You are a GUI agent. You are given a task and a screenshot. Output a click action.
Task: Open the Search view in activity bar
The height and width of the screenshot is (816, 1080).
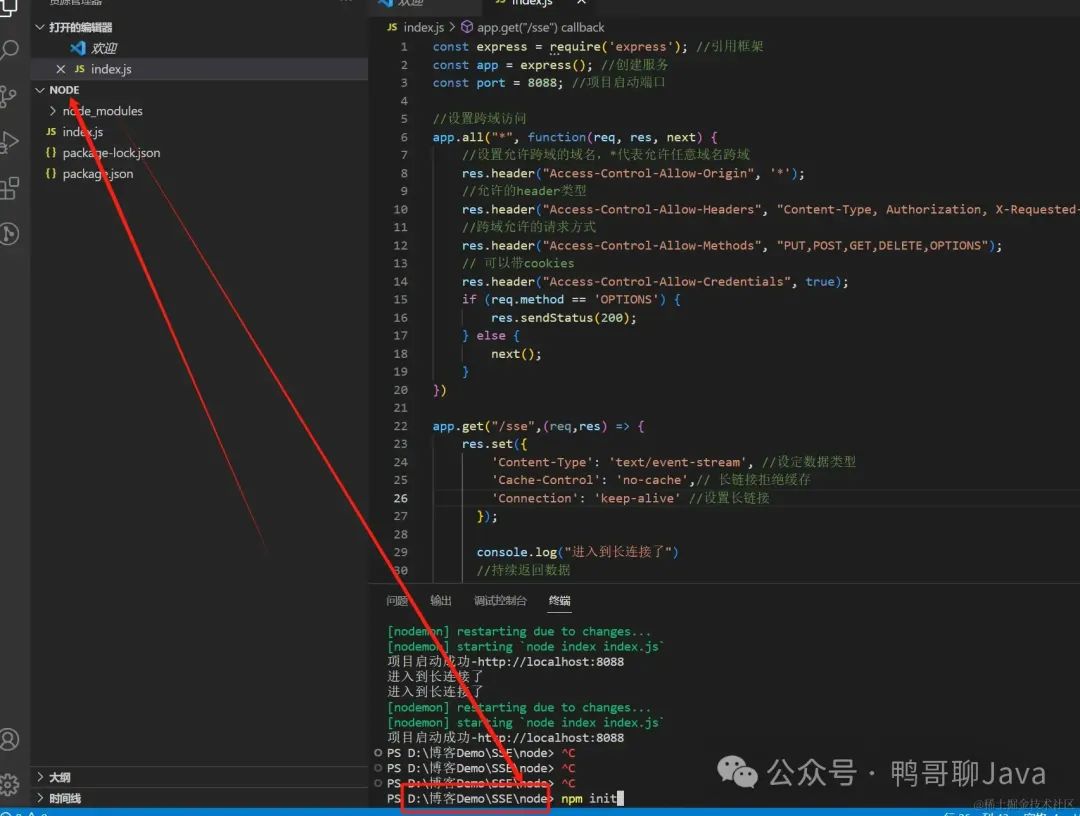pos(9,50)
